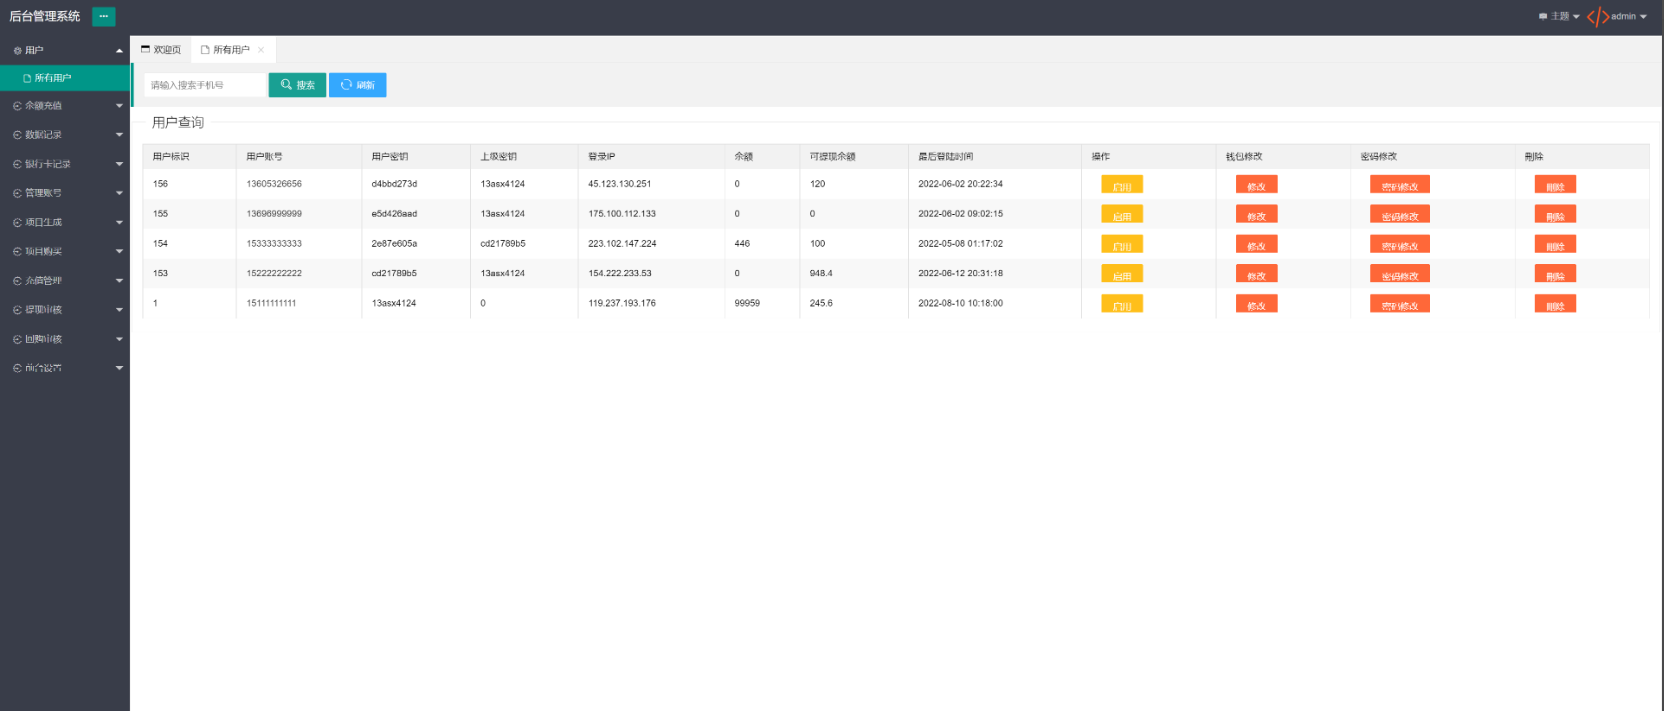
Task: Click 修改 wallet button for user 155
Action: coord(1256,216)
